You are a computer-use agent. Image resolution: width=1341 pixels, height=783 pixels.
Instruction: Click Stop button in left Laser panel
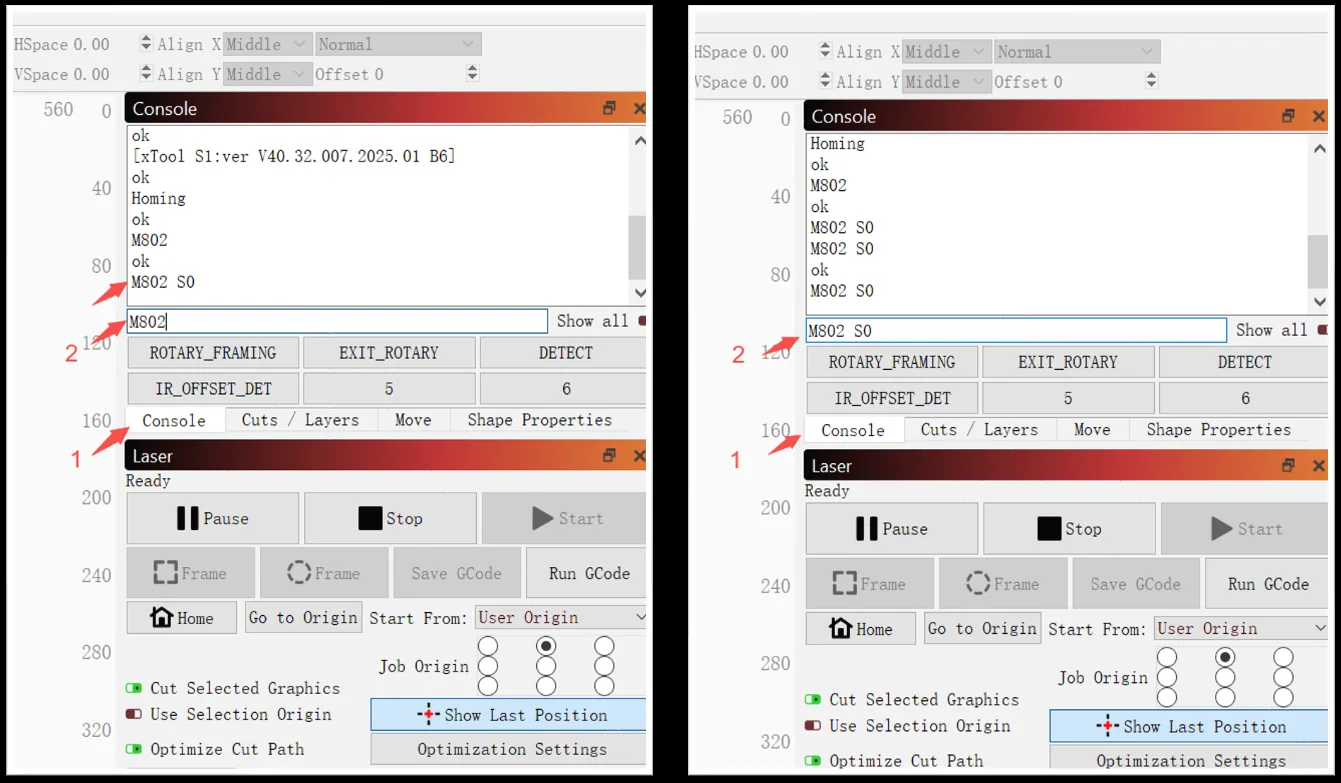(x=390, y=518)
